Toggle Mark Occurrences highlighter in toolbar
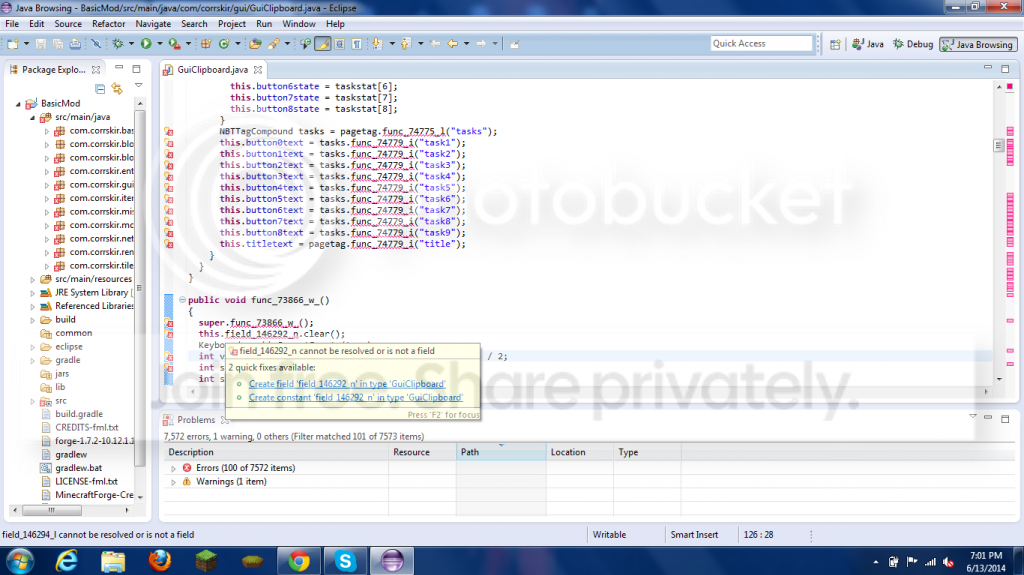The image size is (1024, 575). 323,44
